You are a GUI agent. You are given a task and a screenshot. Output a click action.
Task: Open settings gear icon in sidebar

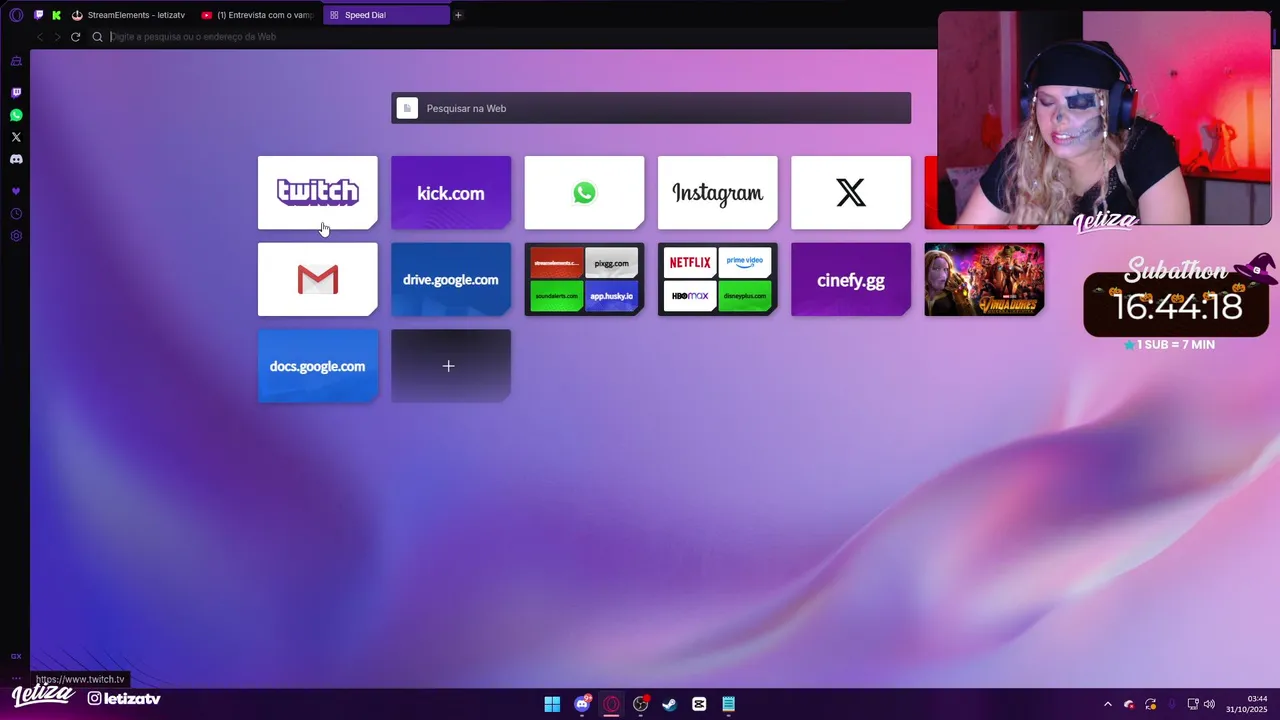16,236
